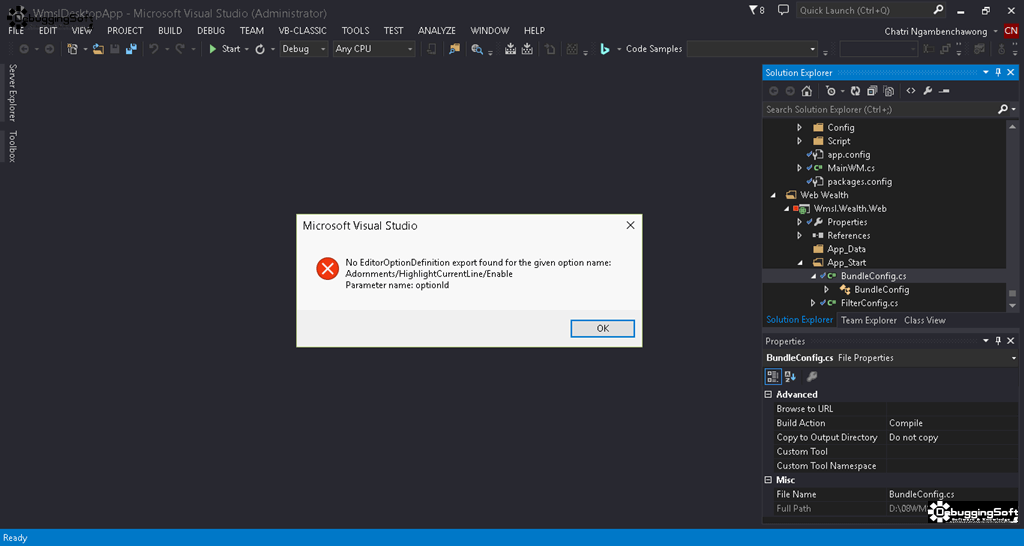Click the Pending Changes Filter icon

click(831, 91)
